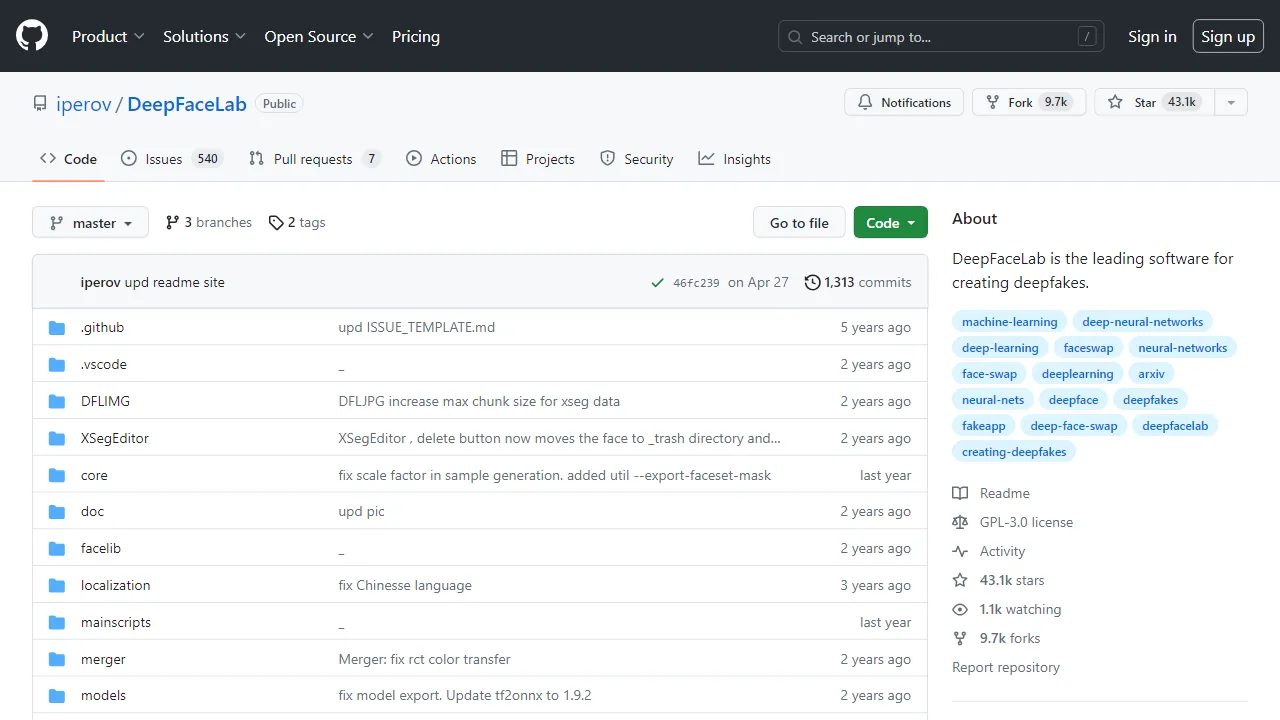Click the arxiv topic tag
The height and width of the screenshot is (720, 1280).
tap(1152, 374)
